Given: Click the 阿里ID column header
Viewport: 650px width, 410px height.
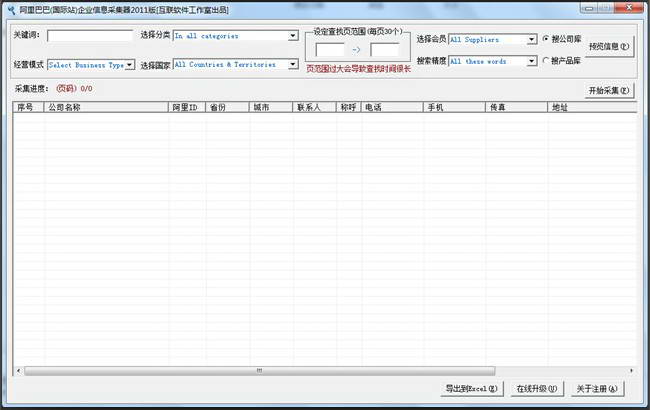Looking at the screenshot, I should click(x=187, y=107).
